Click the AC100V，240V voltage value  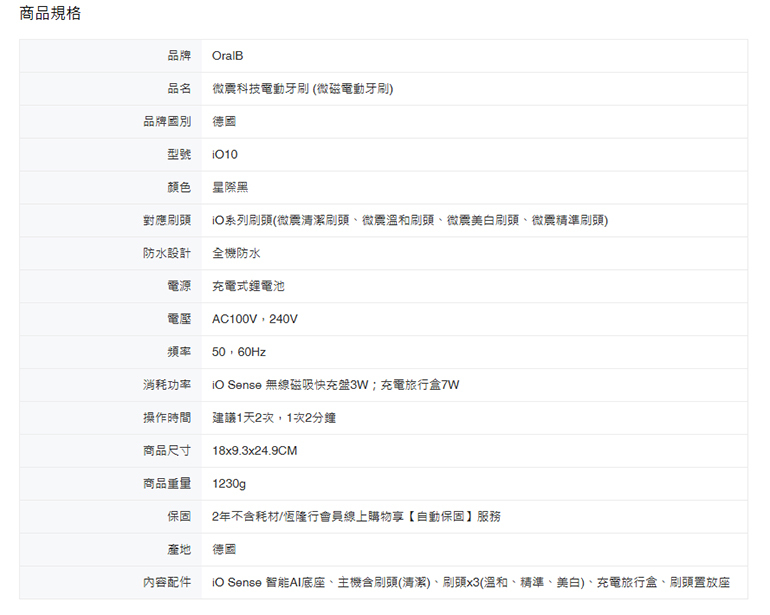(255, 319)
